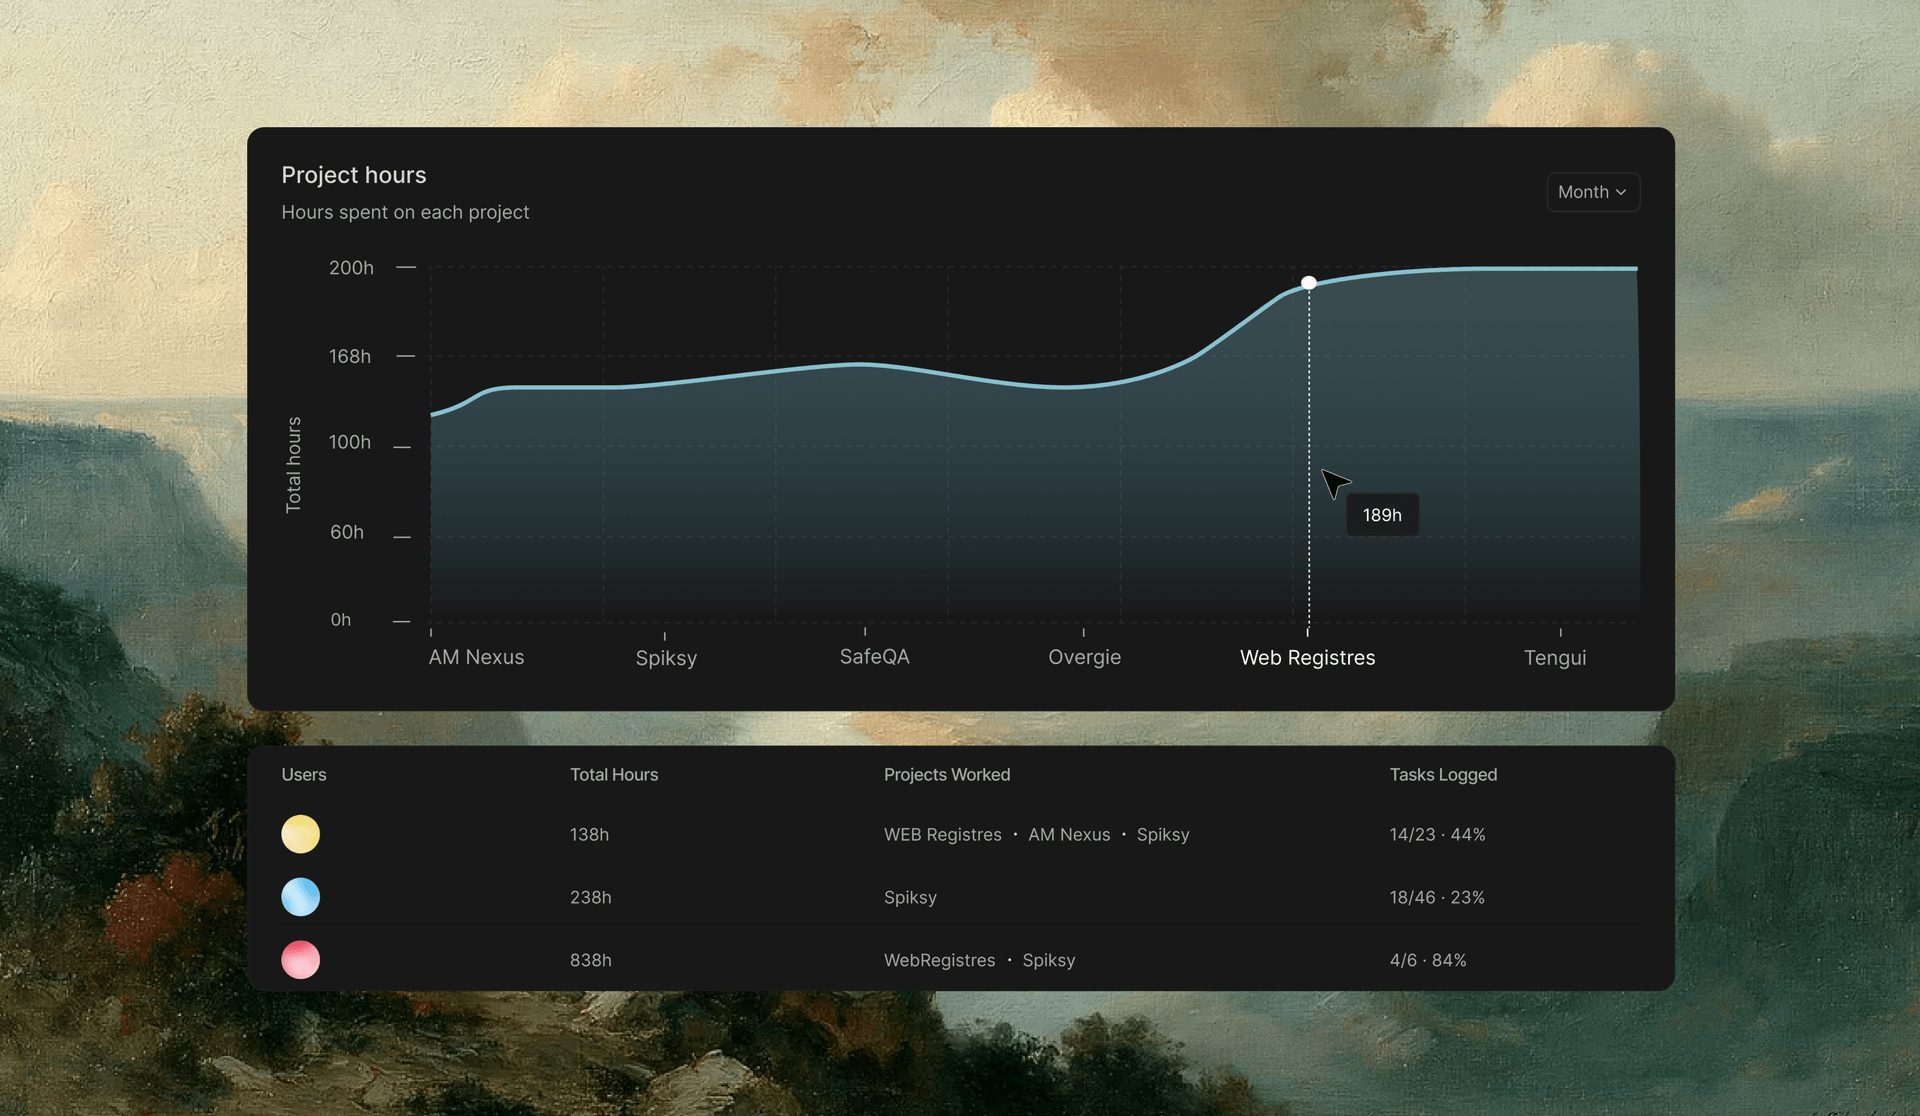Screen dimensions: 1920x1116
Task: Sort by Tasks Logged column header
Action: (1443, 775)
